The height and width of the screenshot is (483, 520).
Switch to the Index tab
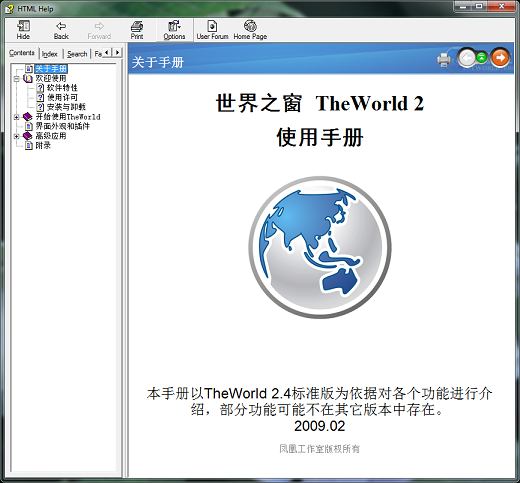click(x=50, y=54)
